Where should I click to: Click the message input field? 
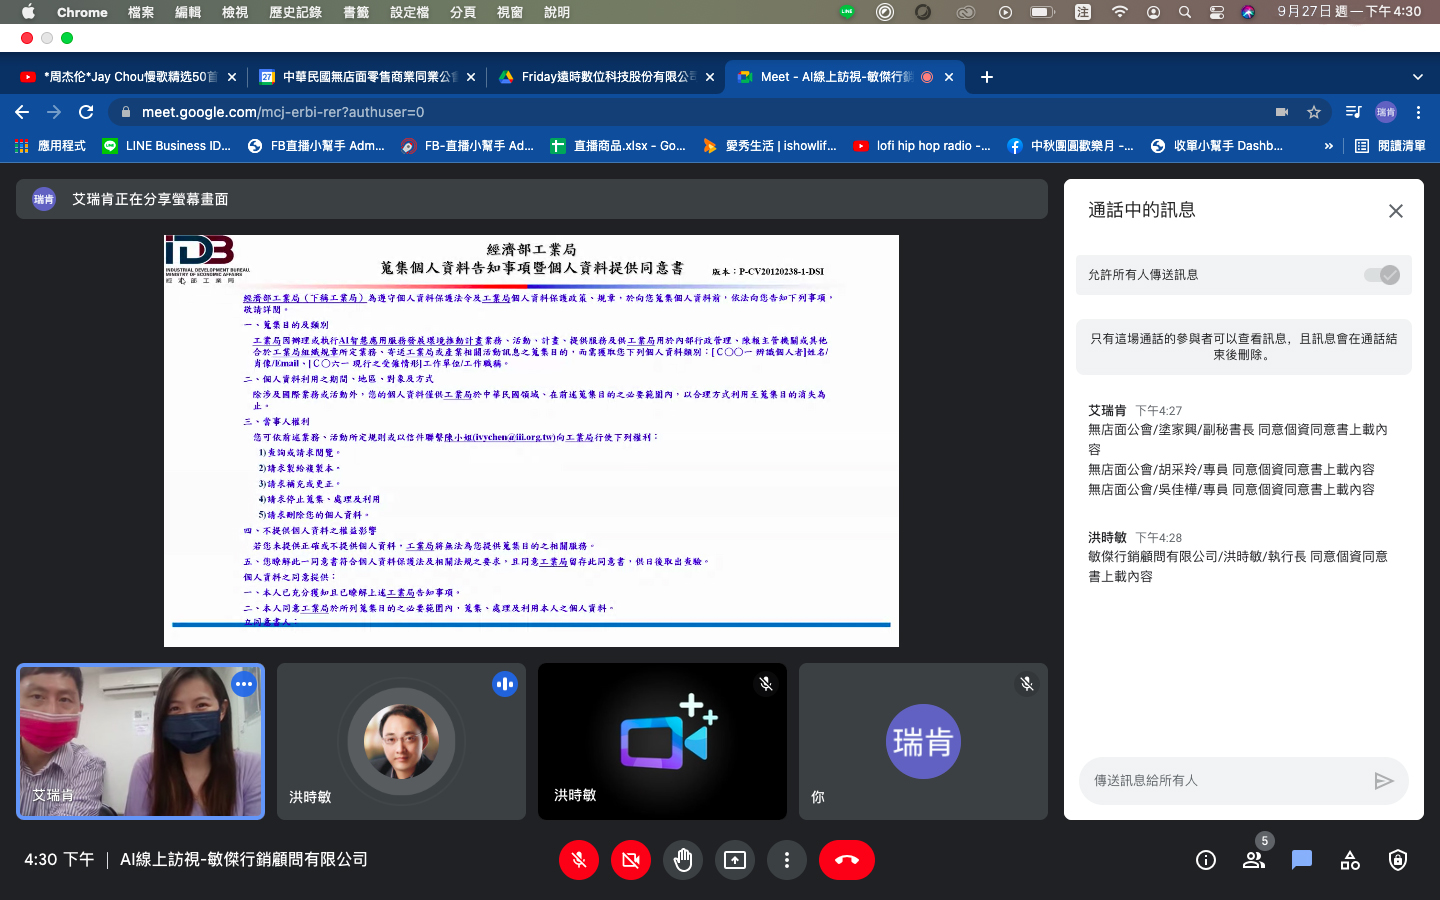1225,781
